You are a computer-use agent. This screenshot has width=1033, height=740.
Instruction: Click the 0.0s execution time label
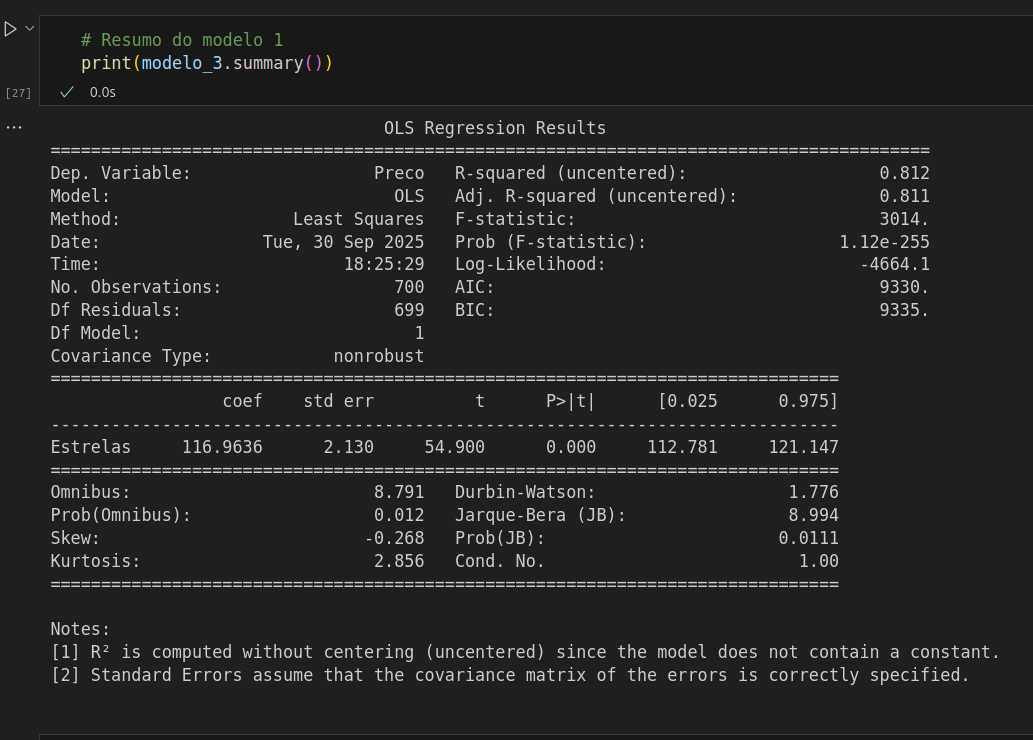tap(103, 92)
